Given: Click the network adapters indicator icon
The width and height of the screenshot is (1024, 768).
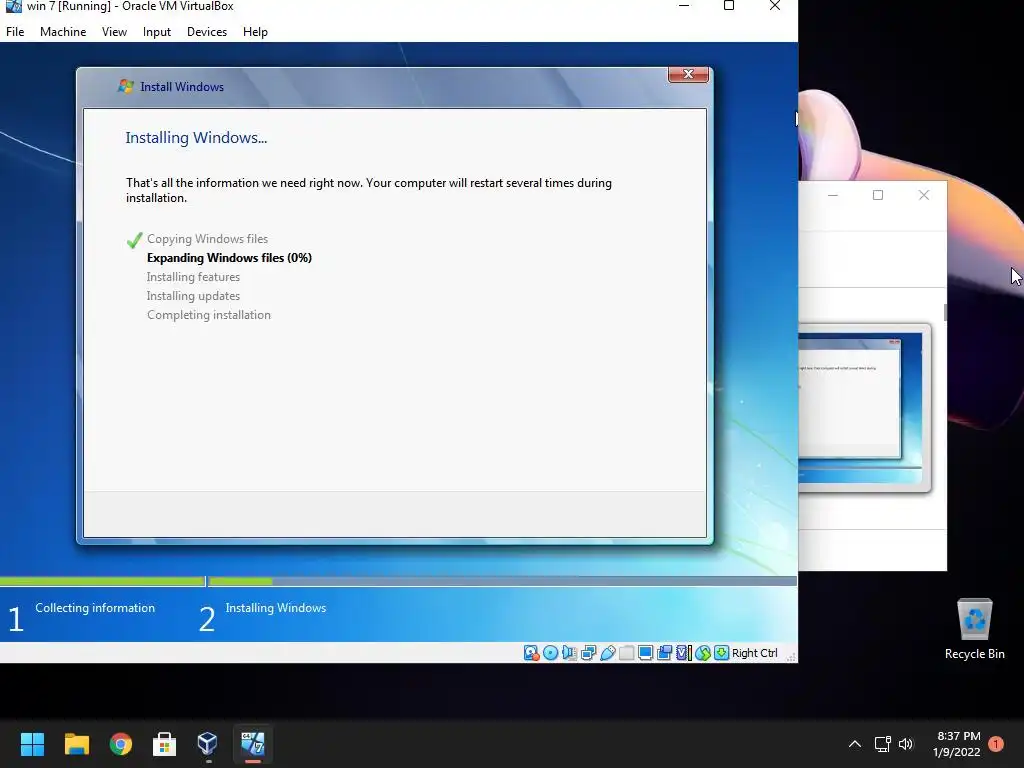Looking at the screenshot, I should (x=588, y=653).
